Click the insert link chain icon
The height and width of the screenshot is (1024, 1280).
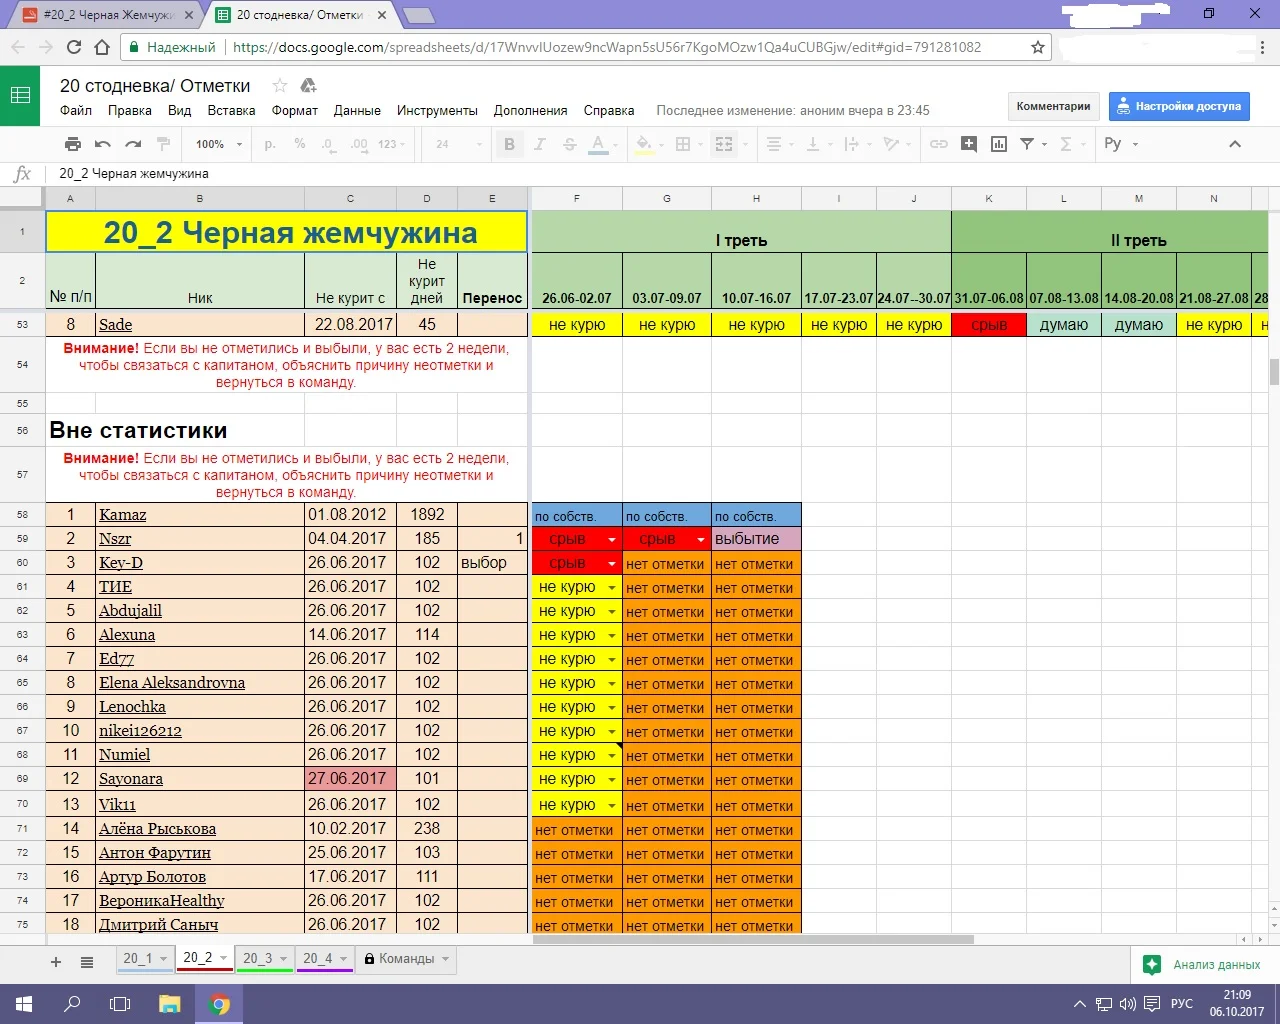click(x=938, y=144)
